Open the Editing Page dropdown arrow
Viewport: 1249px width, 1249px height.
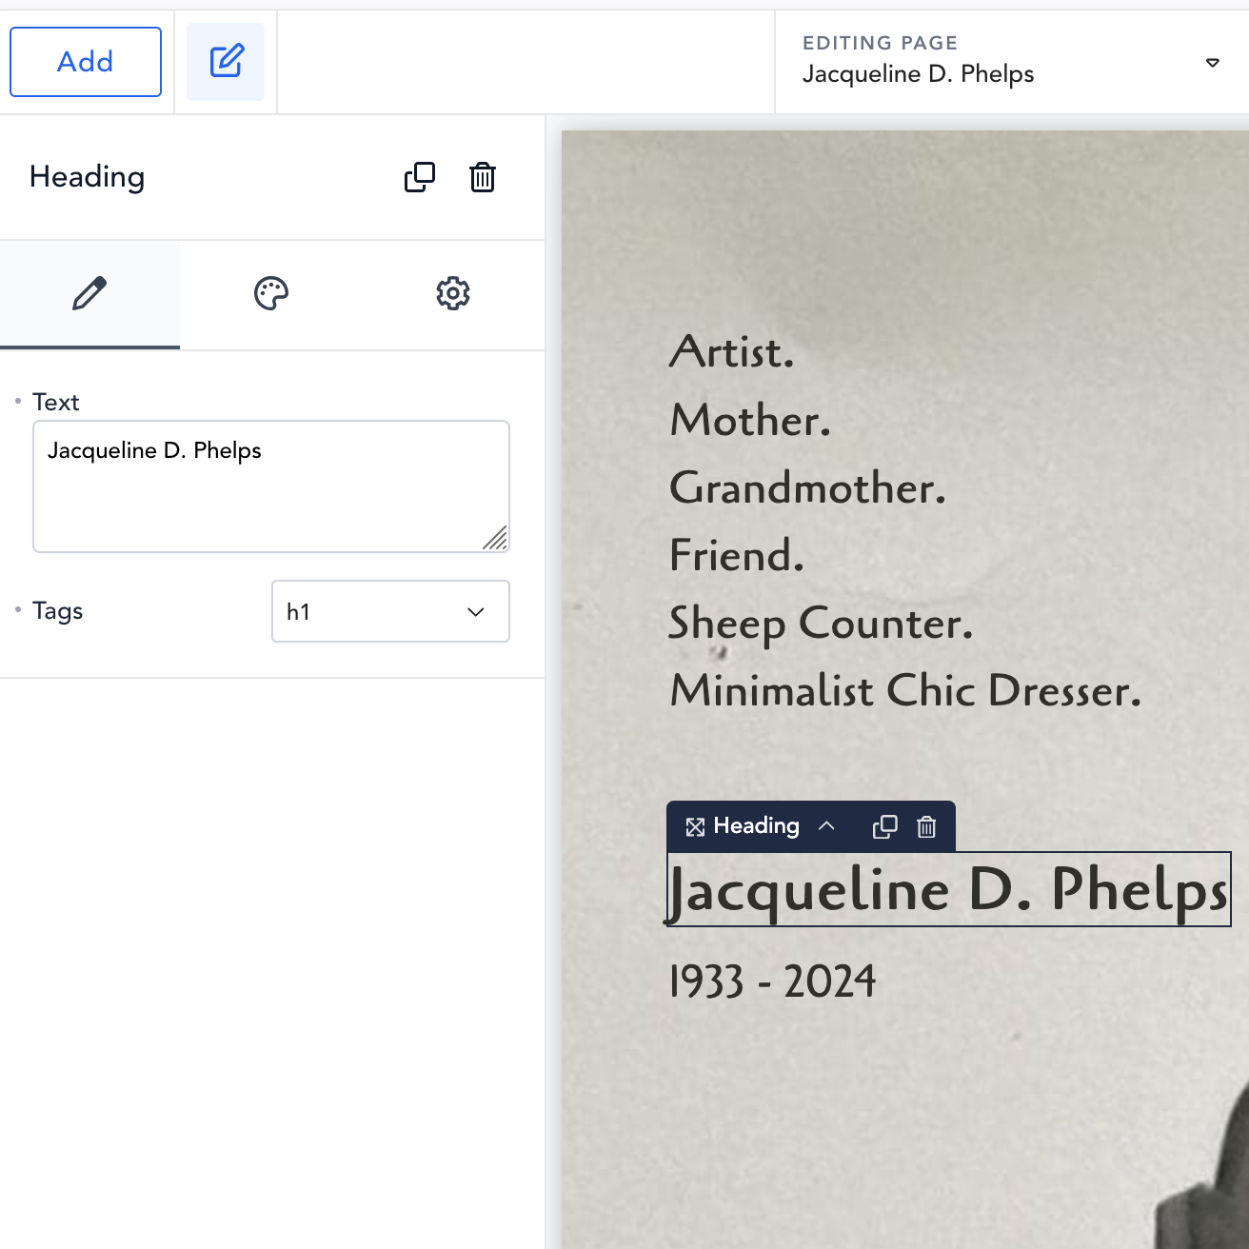1212,63
